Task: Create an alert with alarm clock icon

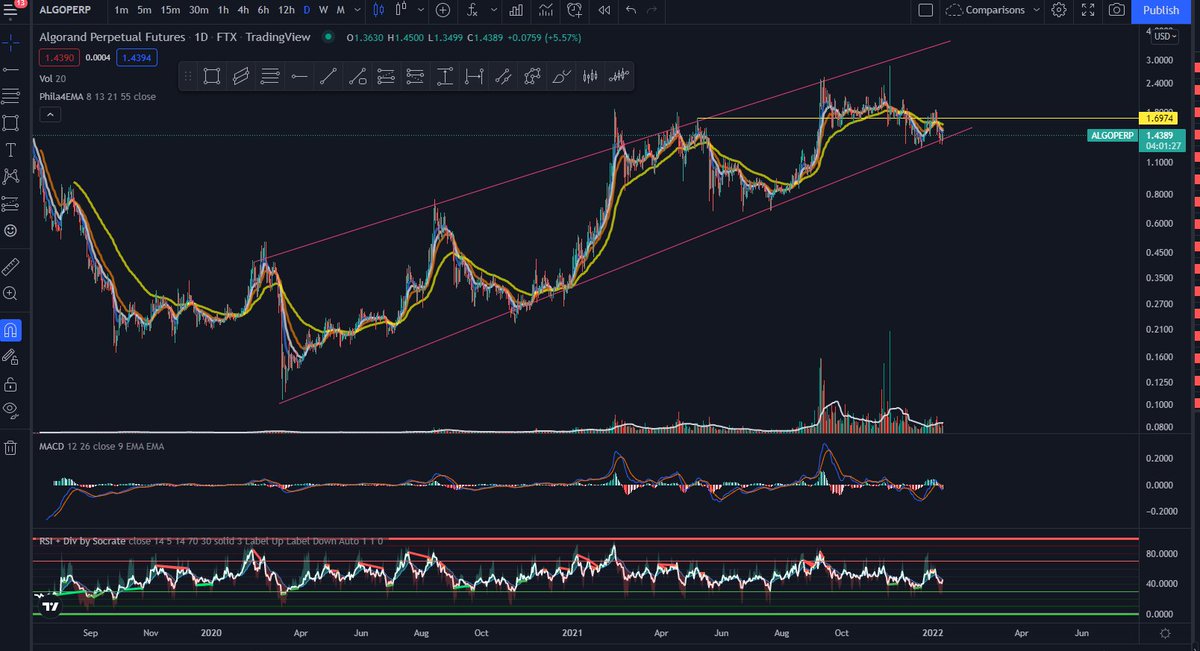Action: (574, 10)
